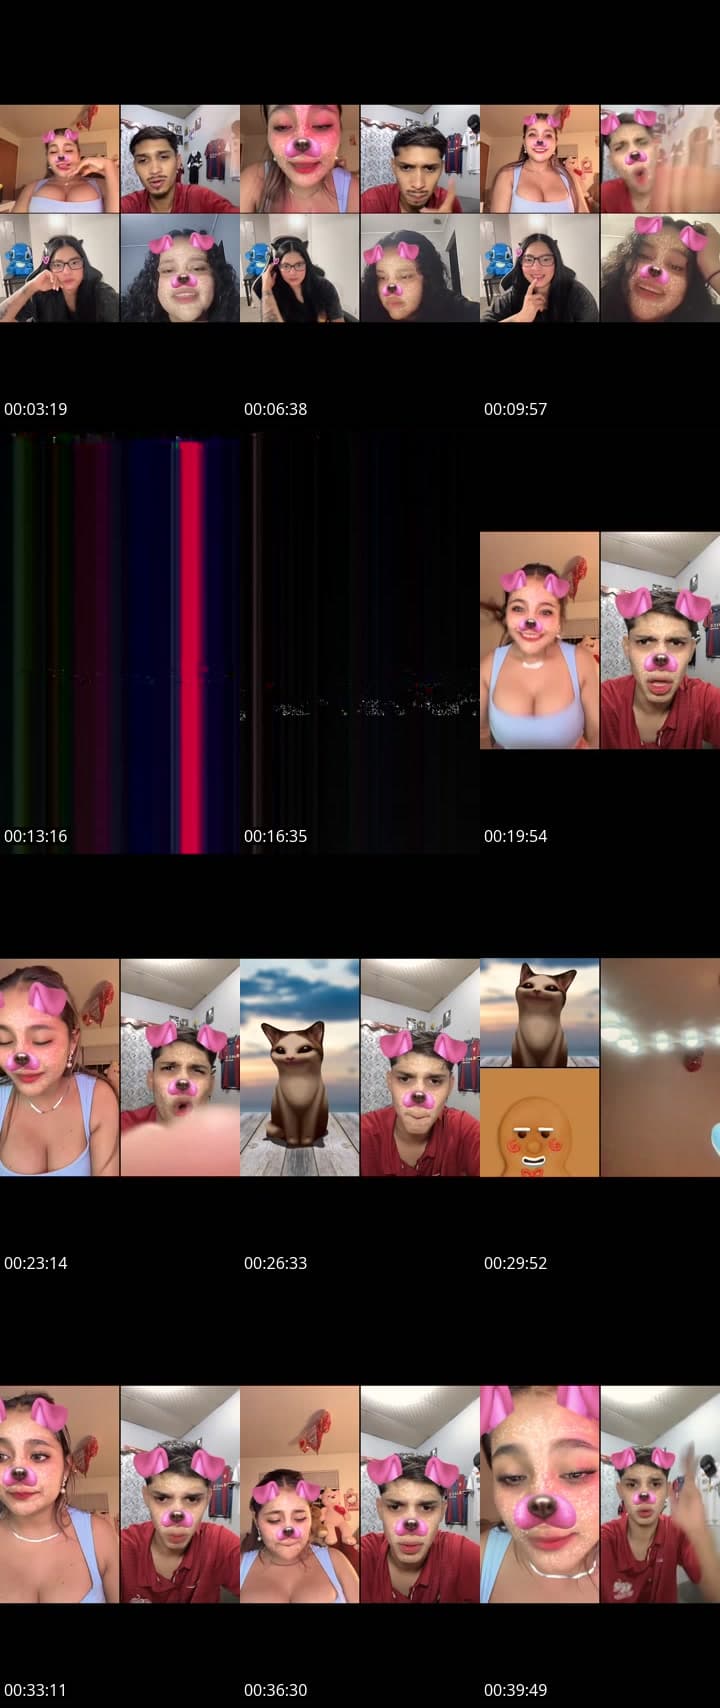
Task: Click the 00:23:14 timestamp text
Action: coord(36,1263)
